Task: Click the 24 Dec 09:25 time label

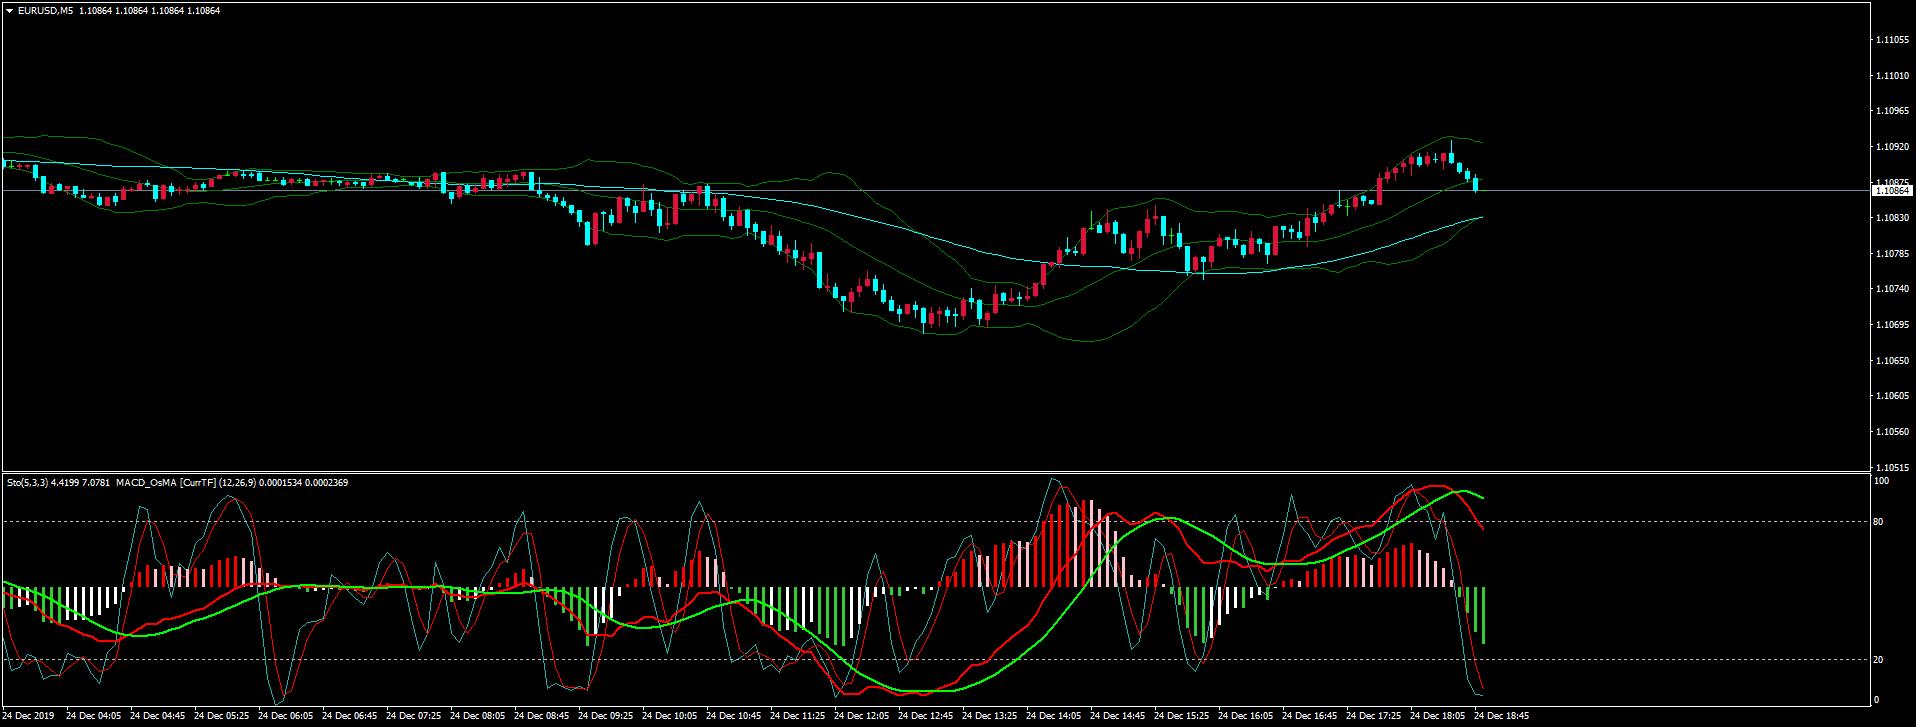Action: [x=606, y=716]
